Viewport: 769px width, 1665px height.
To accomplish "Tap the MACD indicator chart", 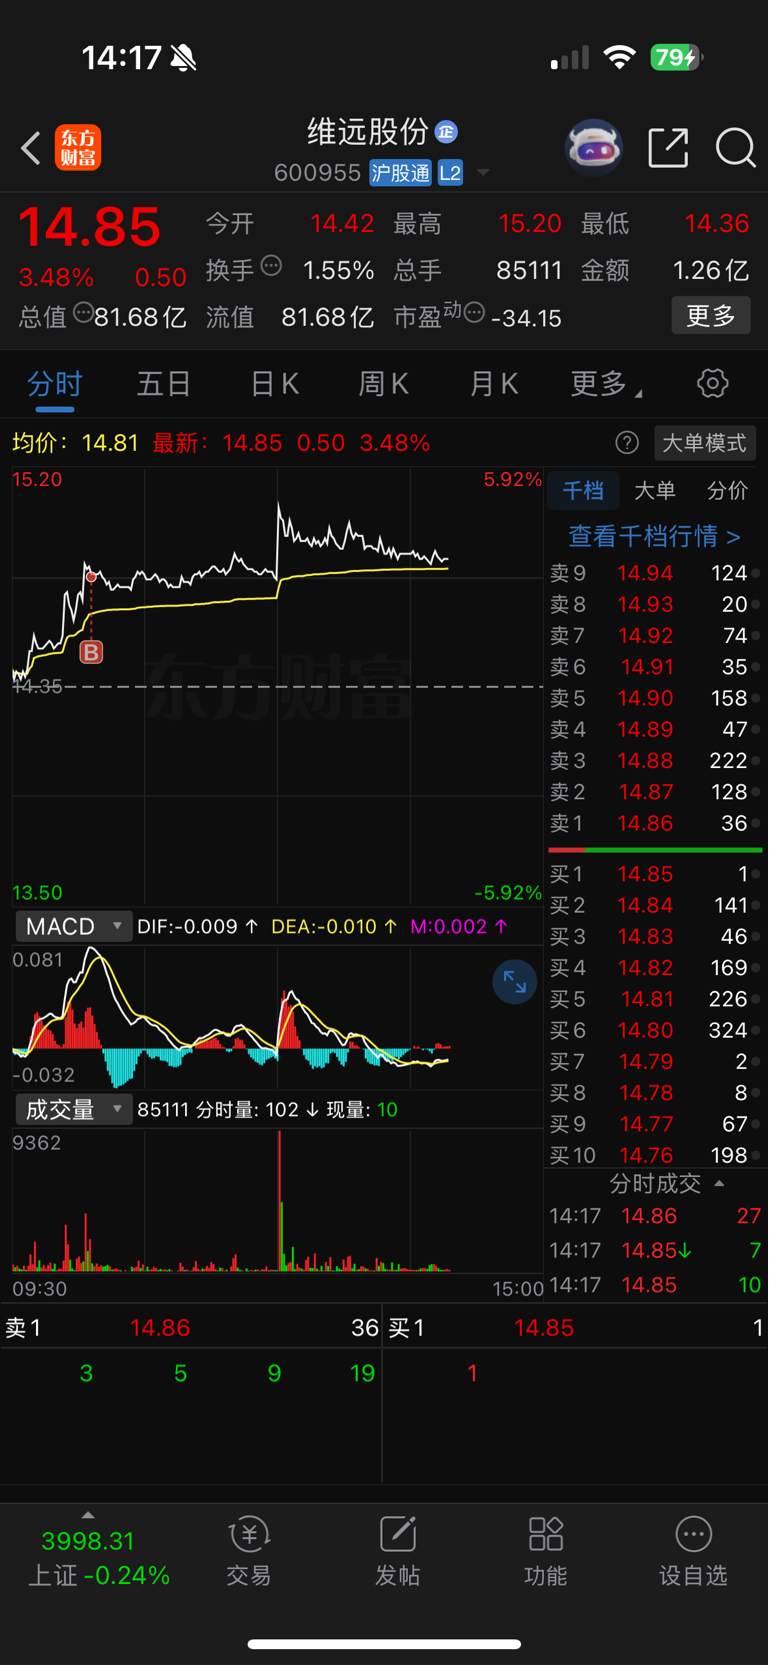I will point(277,1016).
